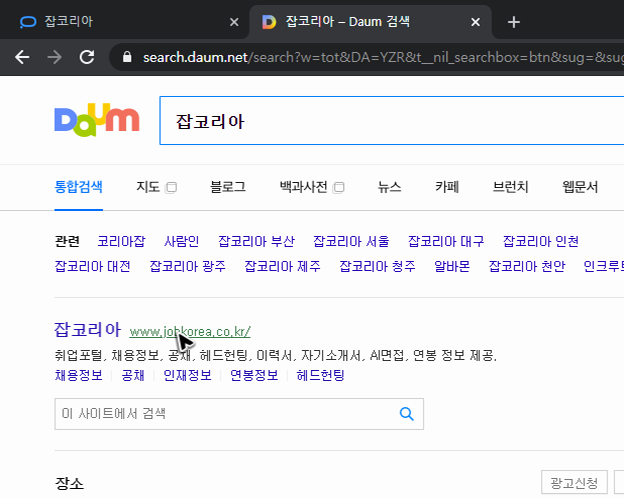The width and height of the screenshot is (624, 498).
Task: Open the 인재정보 sublink
Action: [x=187, y=375]
